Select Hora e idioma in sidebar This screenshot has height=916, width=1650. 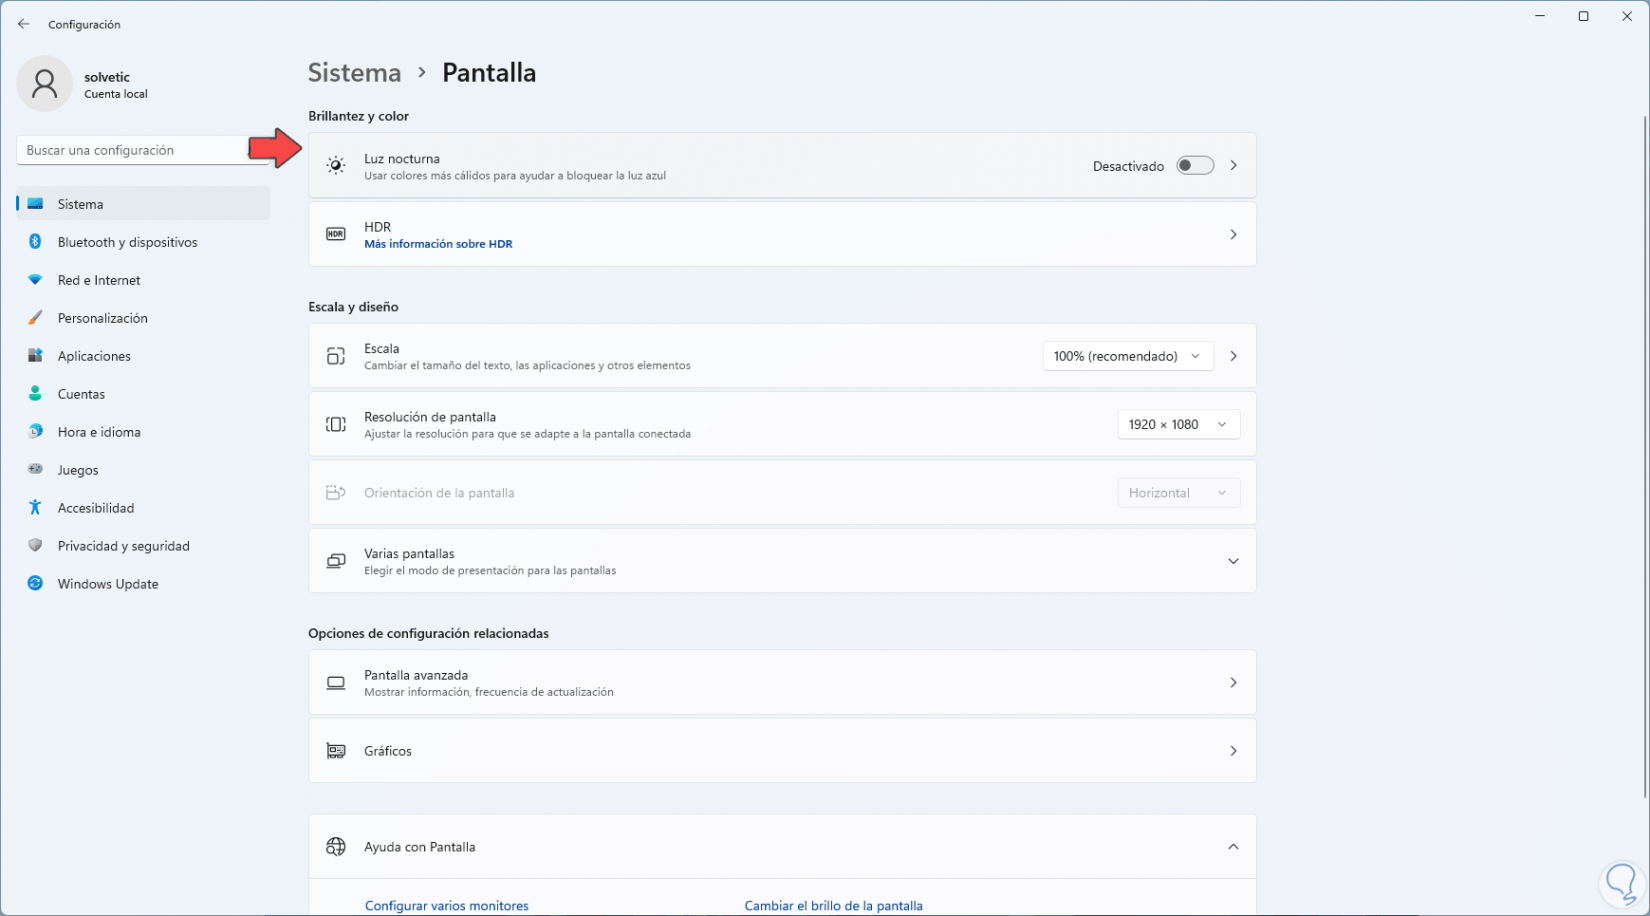pos(99,432)
